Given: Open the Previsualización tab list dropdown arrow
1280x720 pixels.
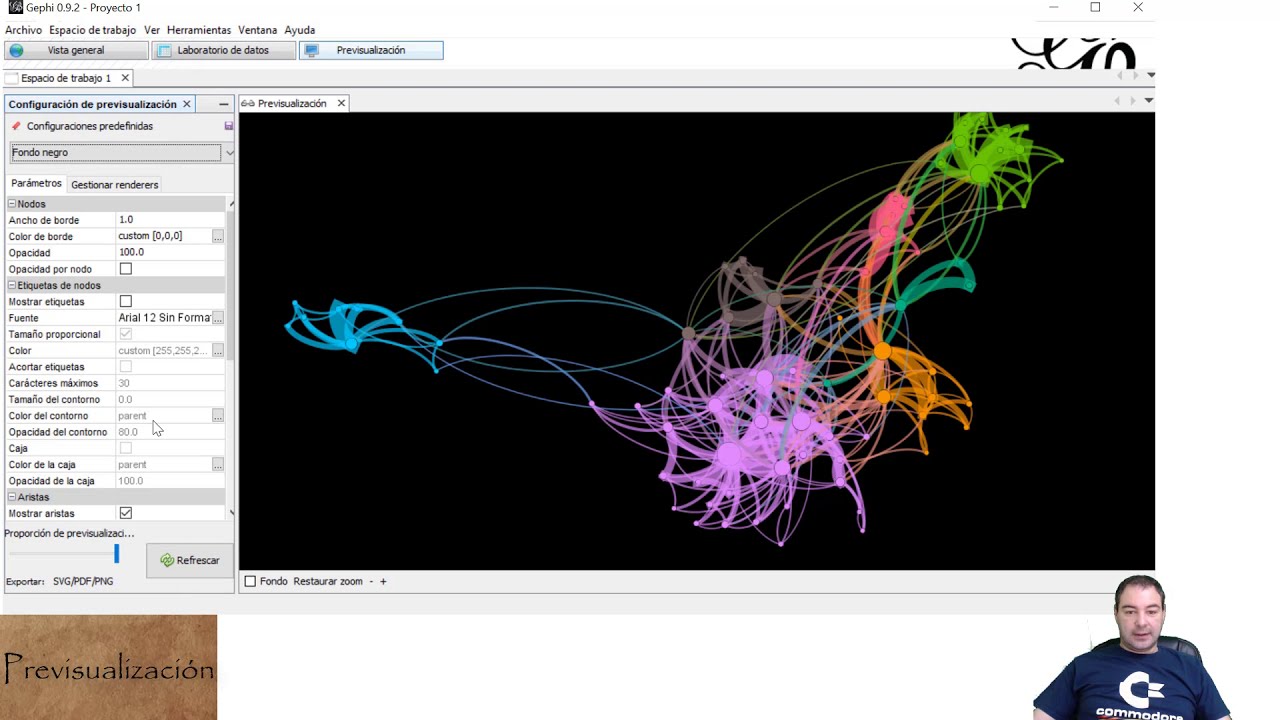Looking at the screenshot, I should [x=1148, y=100].
